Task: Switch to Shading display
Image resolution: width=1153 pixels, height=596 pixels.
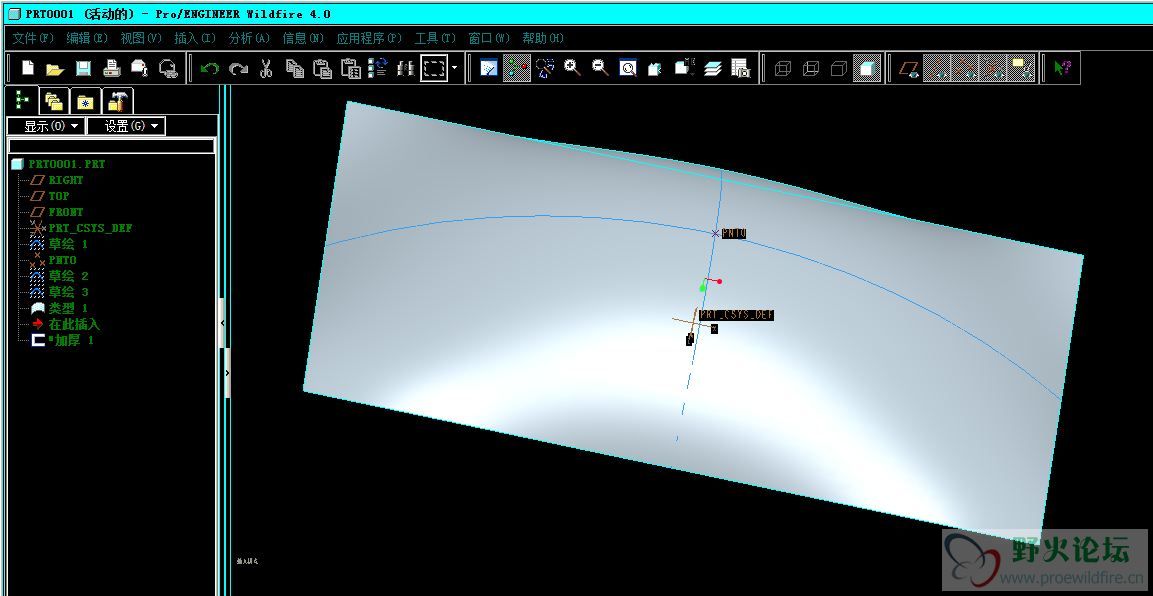Action: (868, 68)
